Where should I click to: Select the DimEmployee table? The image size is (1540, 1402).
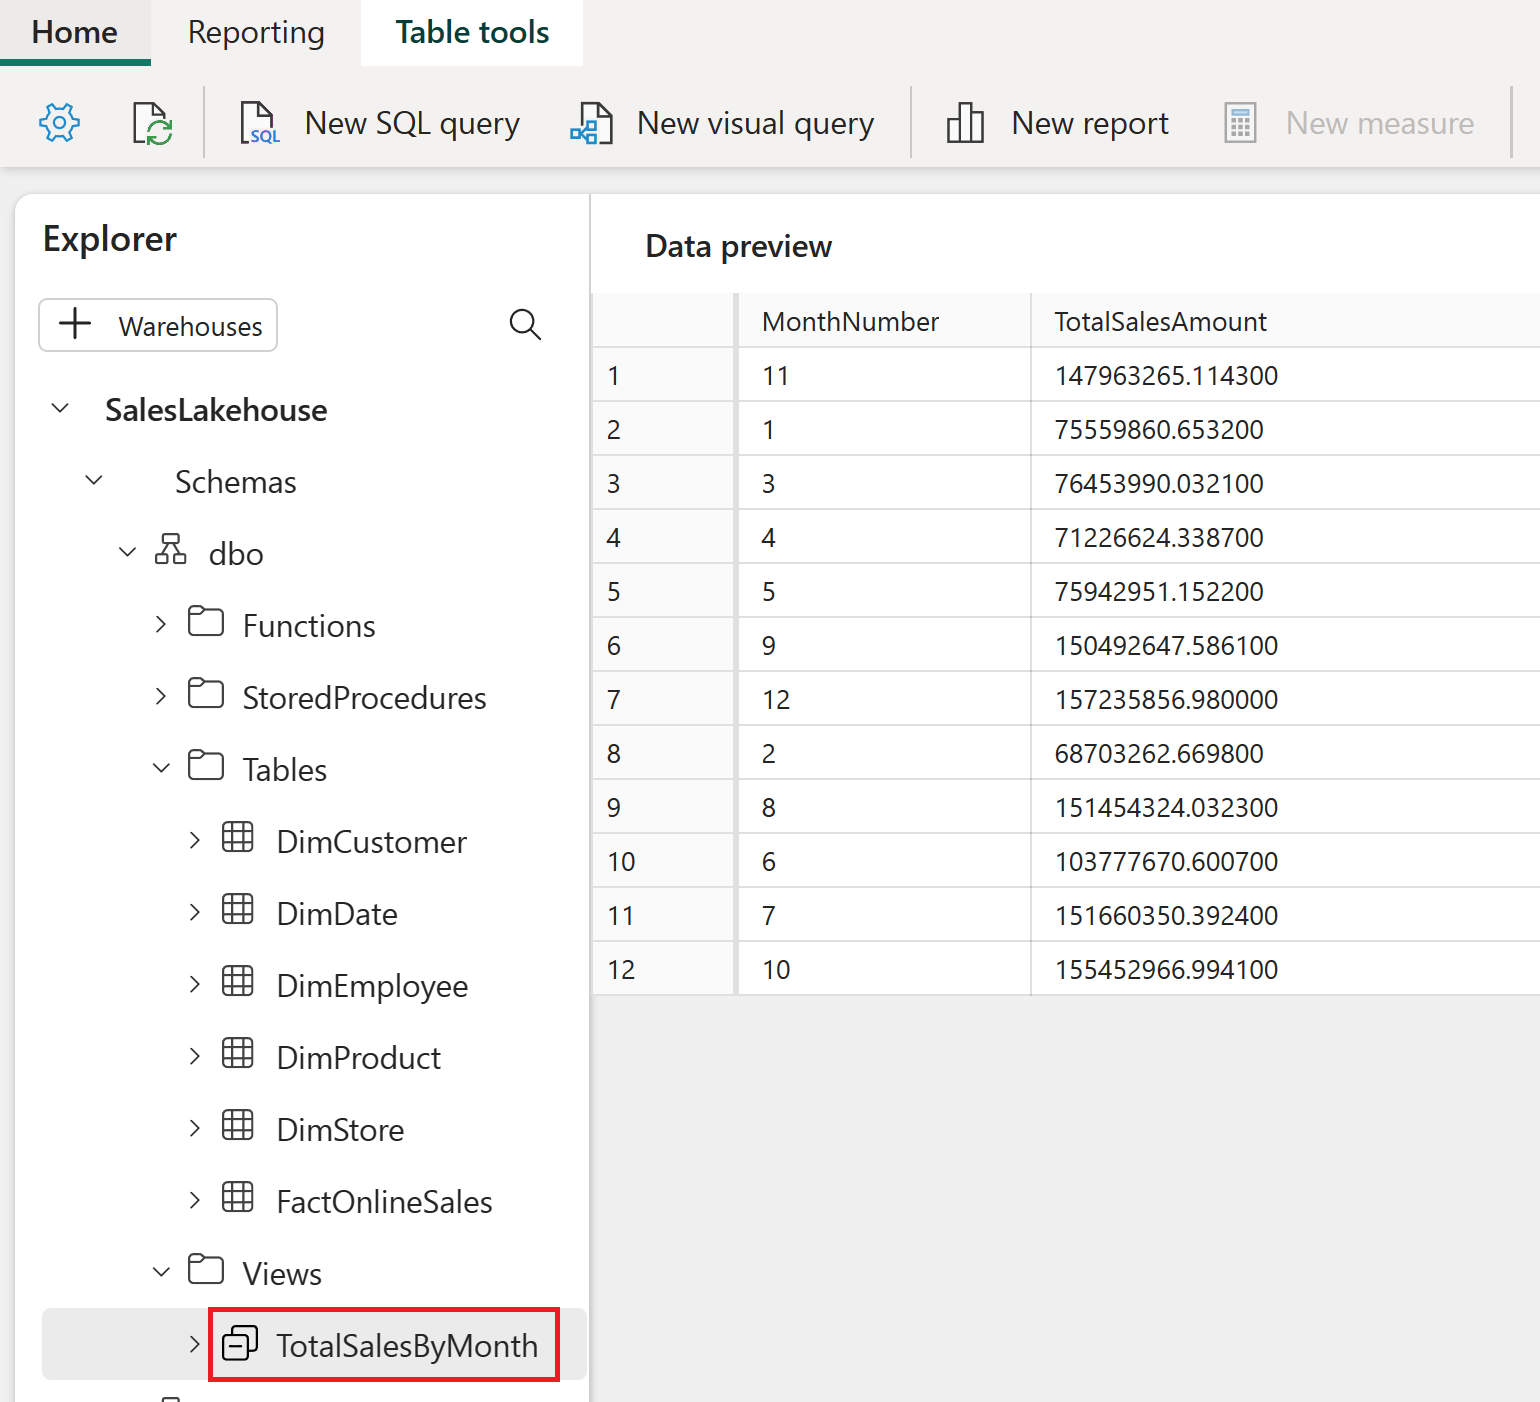click(372, 986)
